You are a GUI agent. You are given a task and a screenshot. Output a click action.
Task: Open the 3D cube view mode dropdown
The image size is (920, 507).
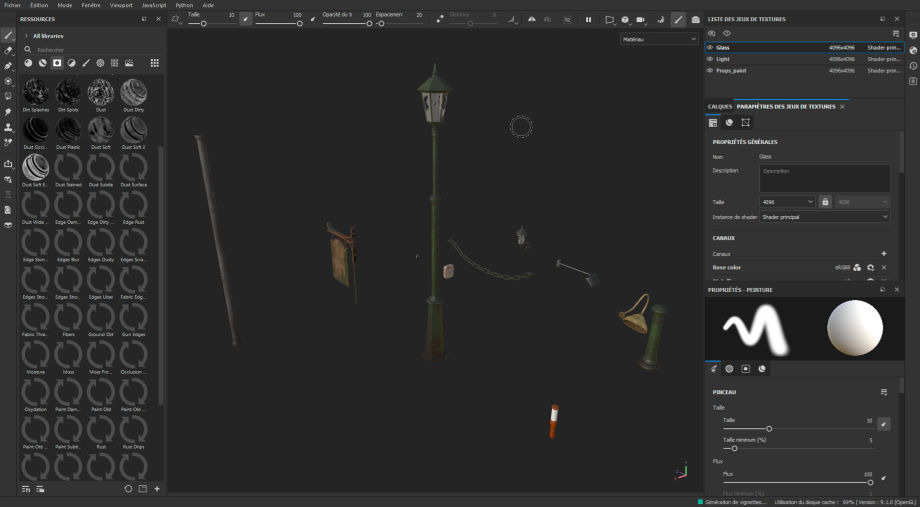tap(625, 19)
